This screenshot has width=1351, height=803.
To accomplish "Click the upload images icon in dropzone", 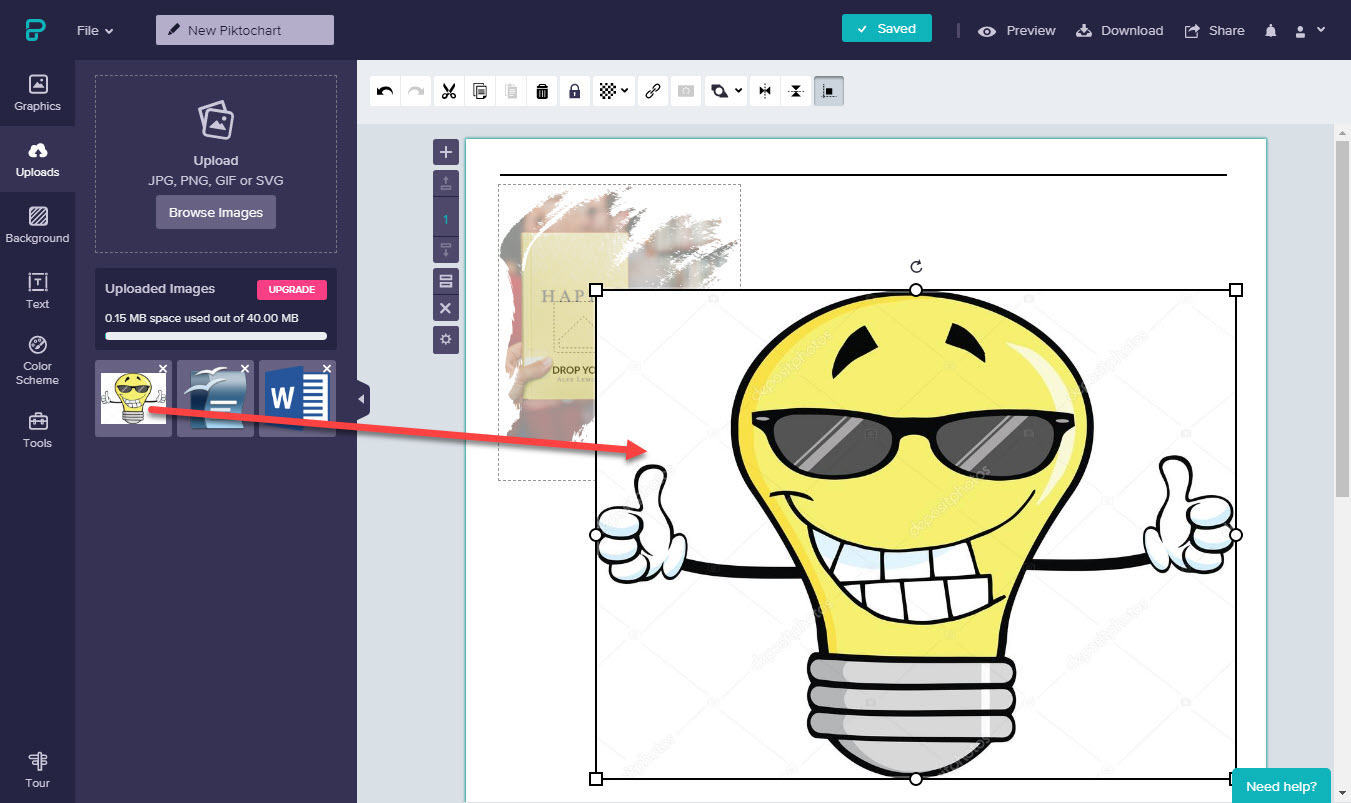I will click(216, 121).
